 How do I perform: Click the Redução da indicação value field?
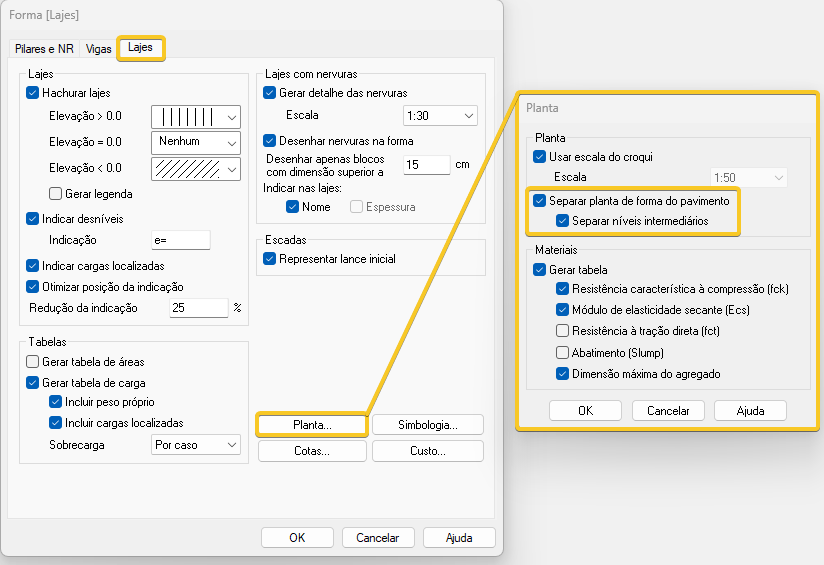pos(198,308)
